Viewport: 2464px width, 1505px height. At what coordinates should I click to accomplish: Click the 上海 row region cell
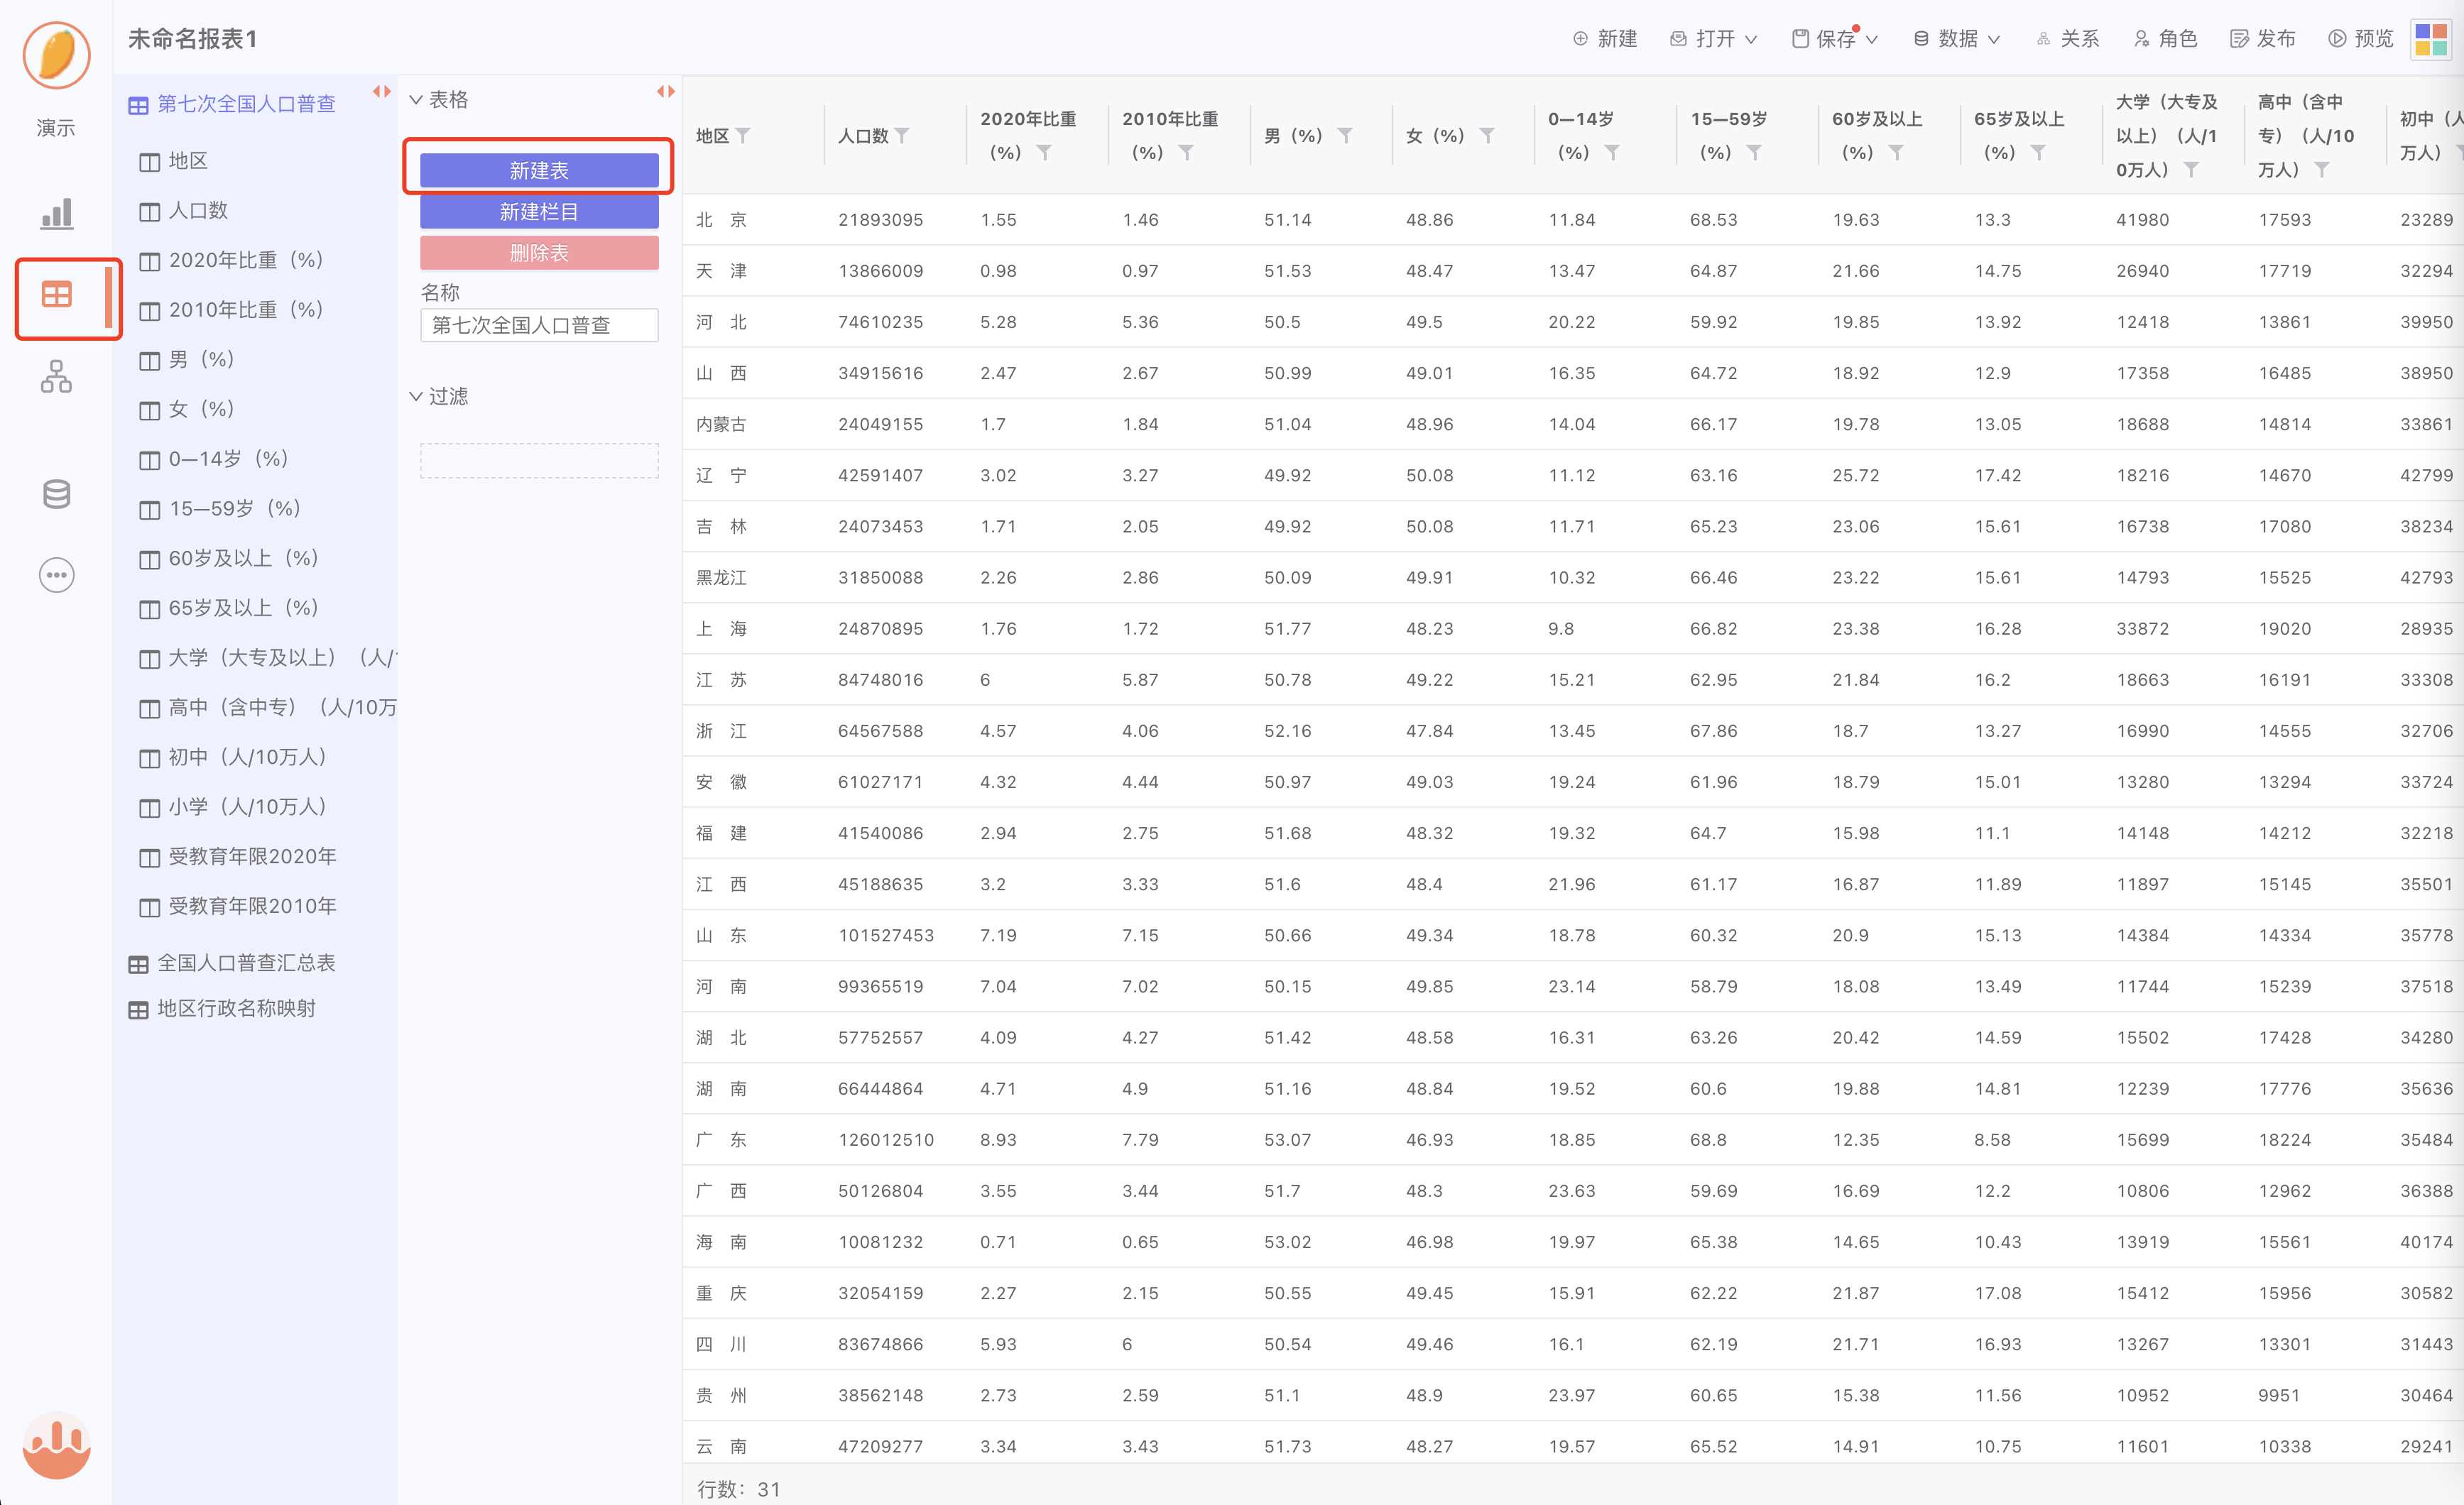721,629
